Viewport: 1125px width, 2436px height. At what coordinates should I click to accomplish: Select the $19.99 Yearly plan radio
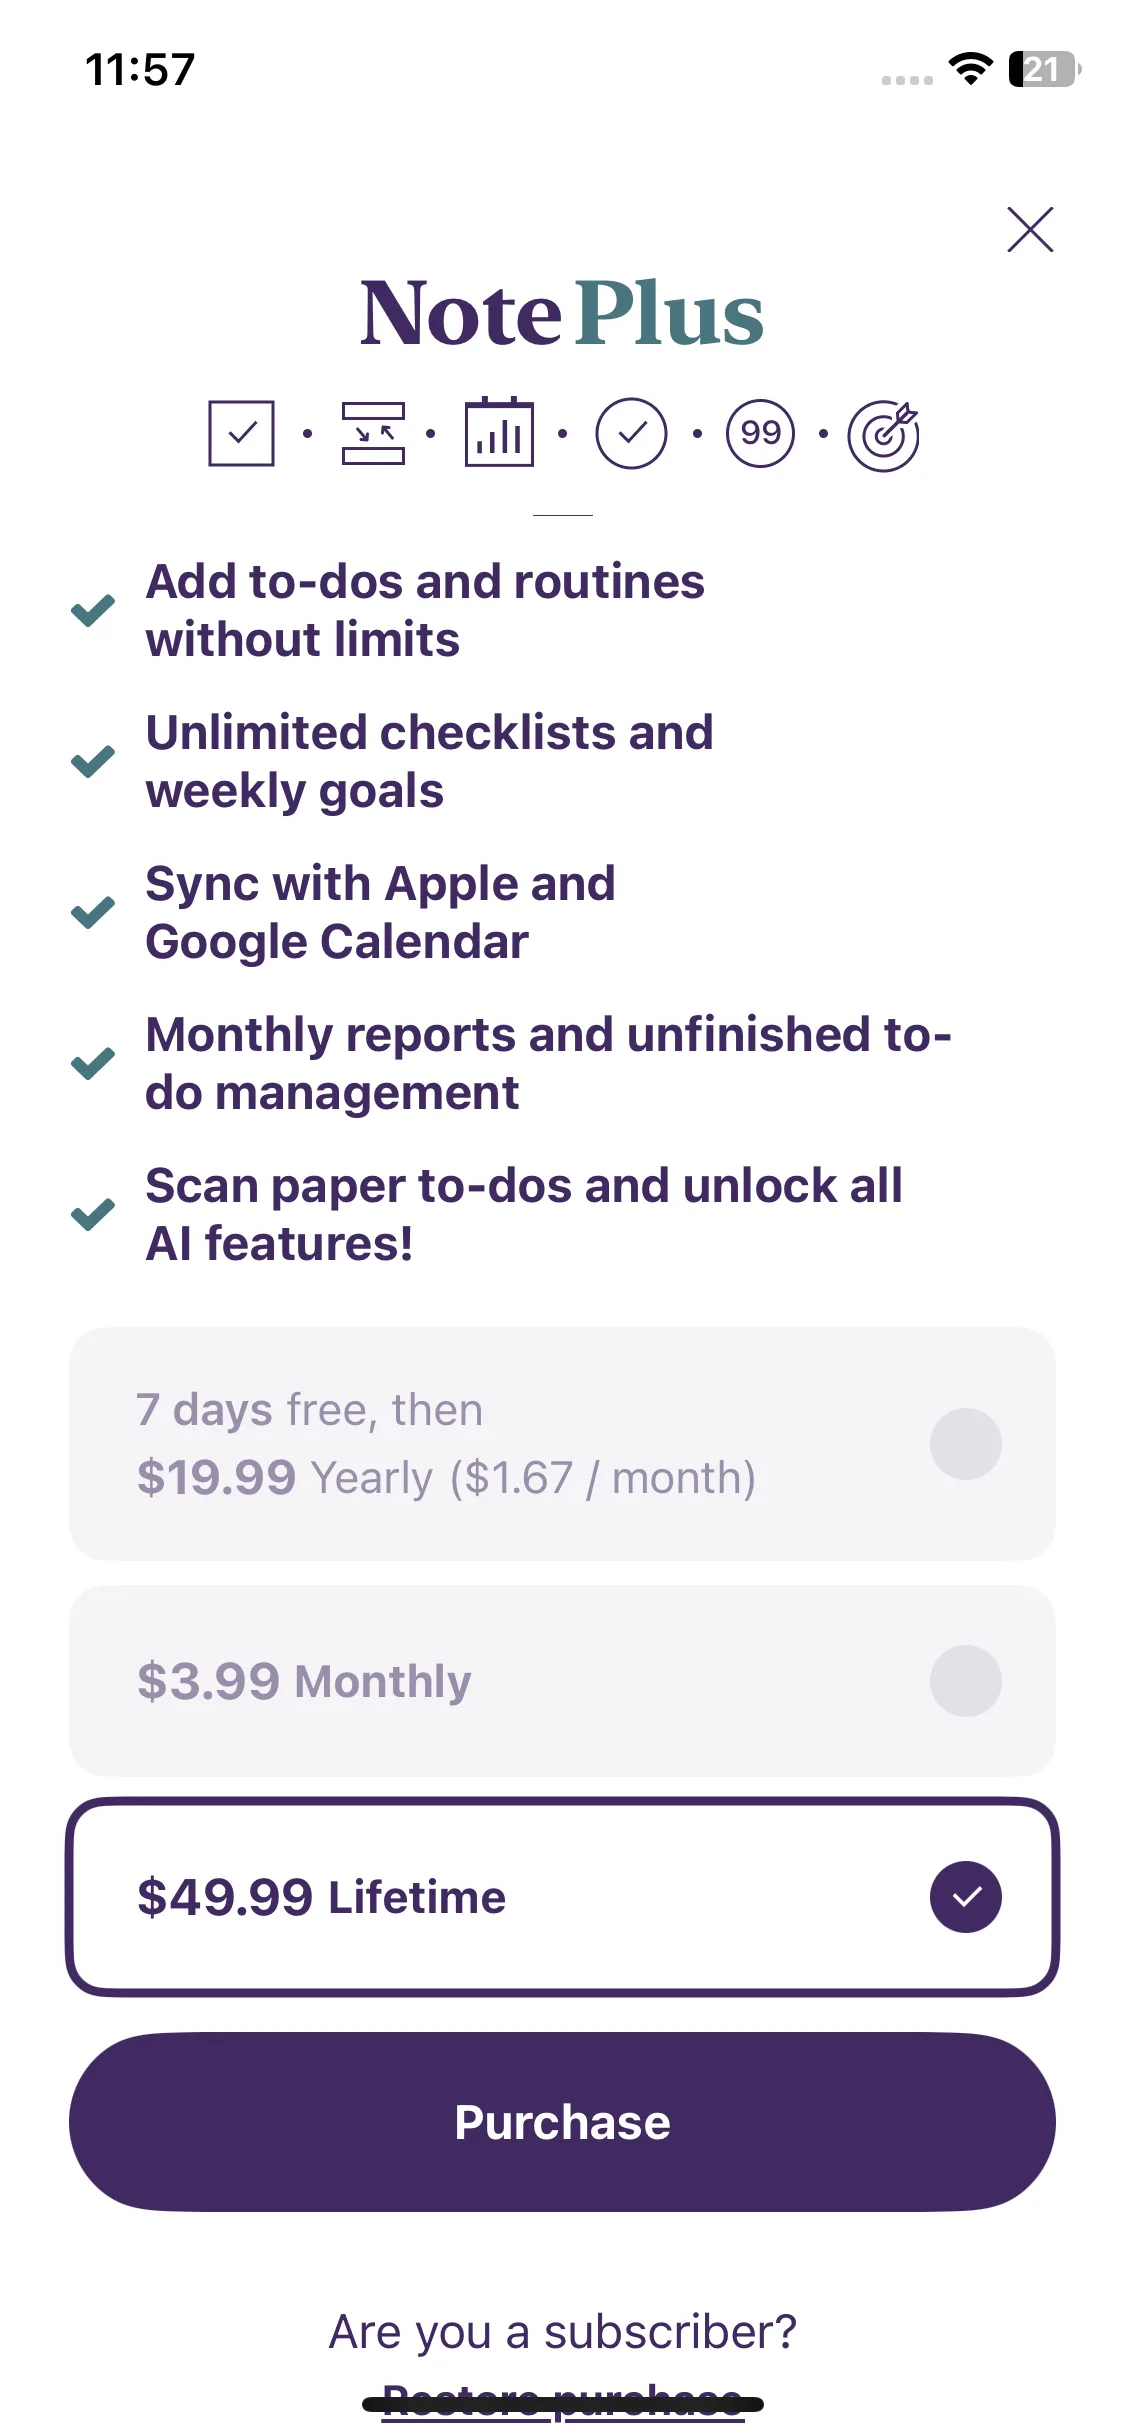click(965, 1444)
